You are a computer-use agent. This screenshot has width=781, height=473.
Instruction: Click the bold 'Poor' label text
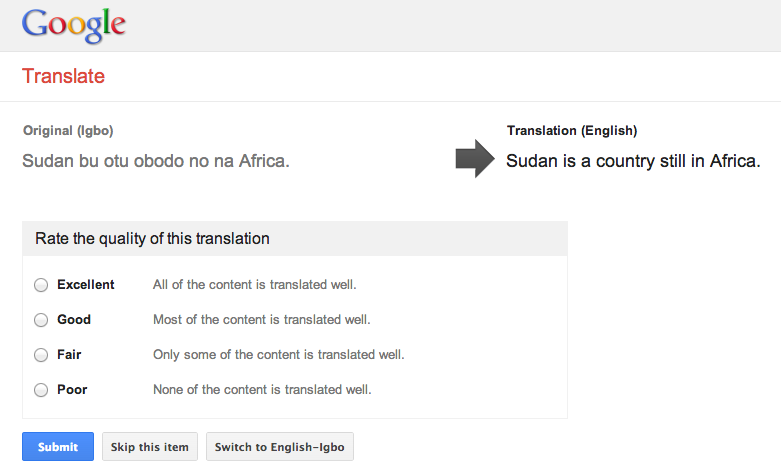[72, 390]
